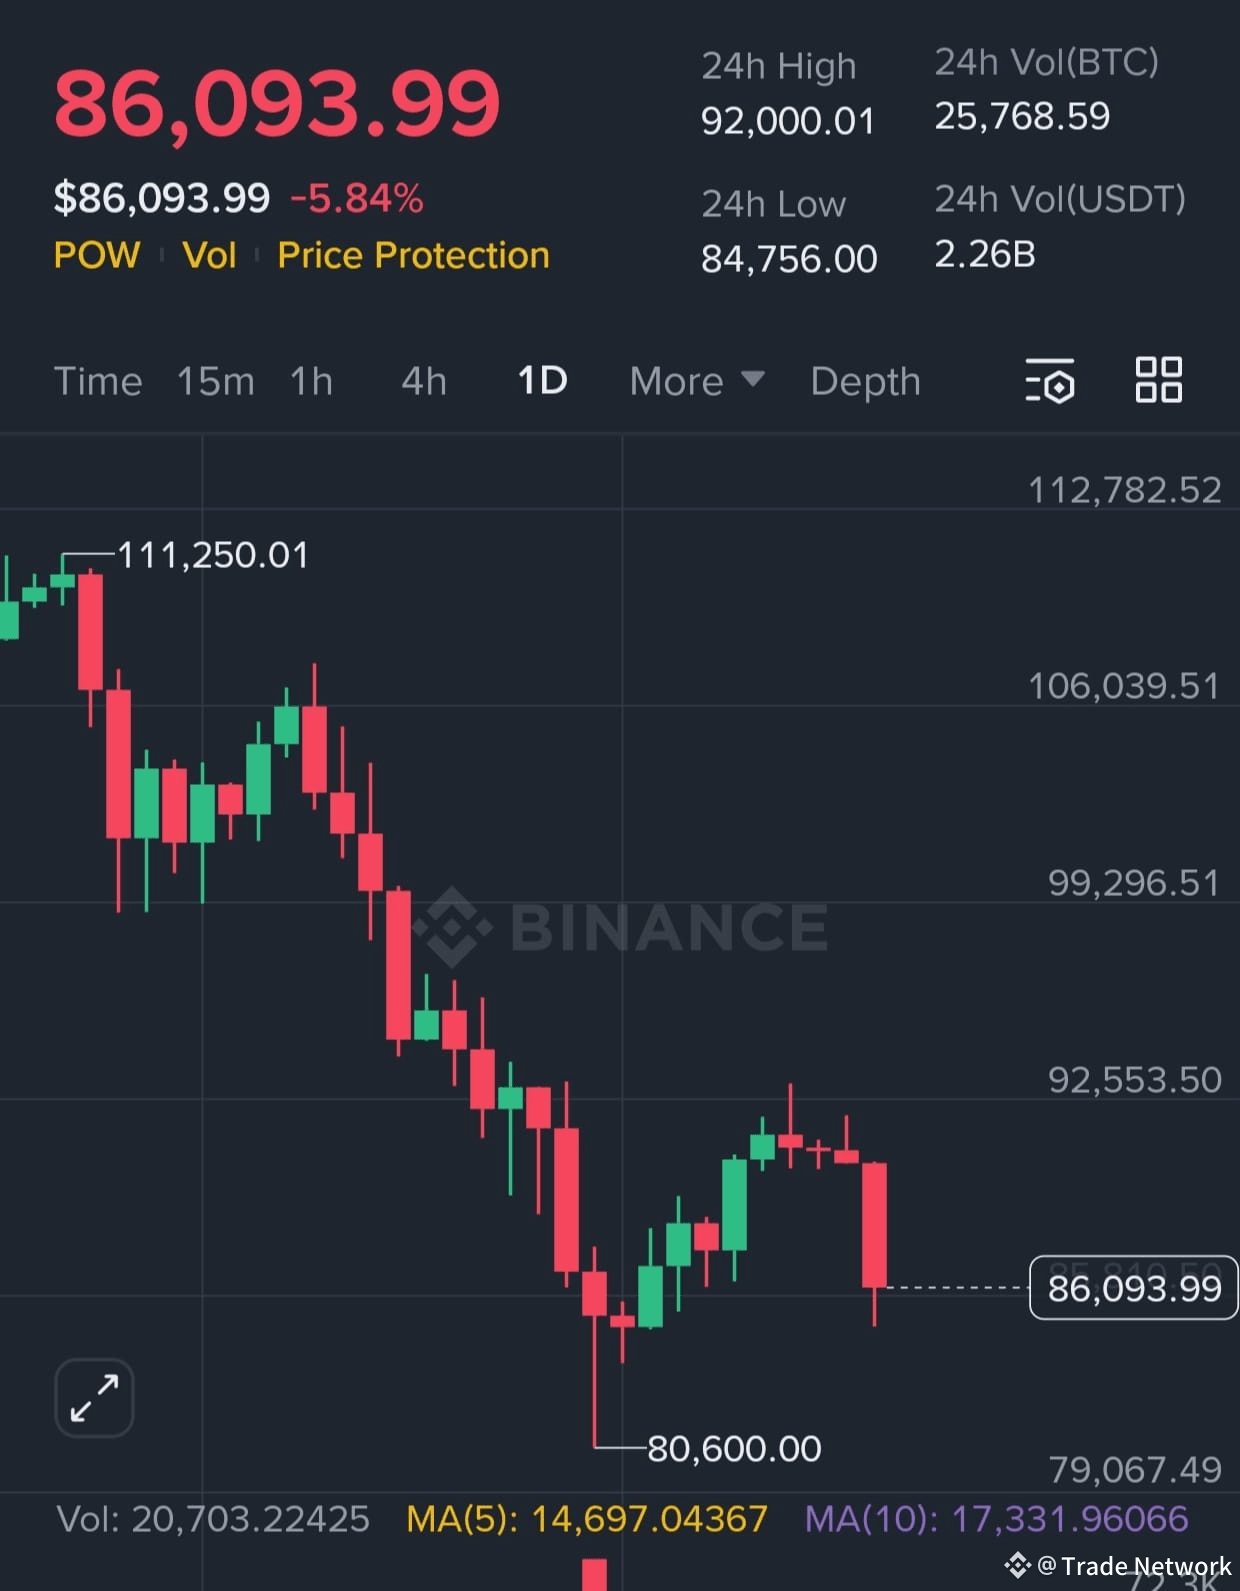Click the current price label 86,093.99 on axis
The image size is (1240, 1591).
click(x=1134, y=1288)
